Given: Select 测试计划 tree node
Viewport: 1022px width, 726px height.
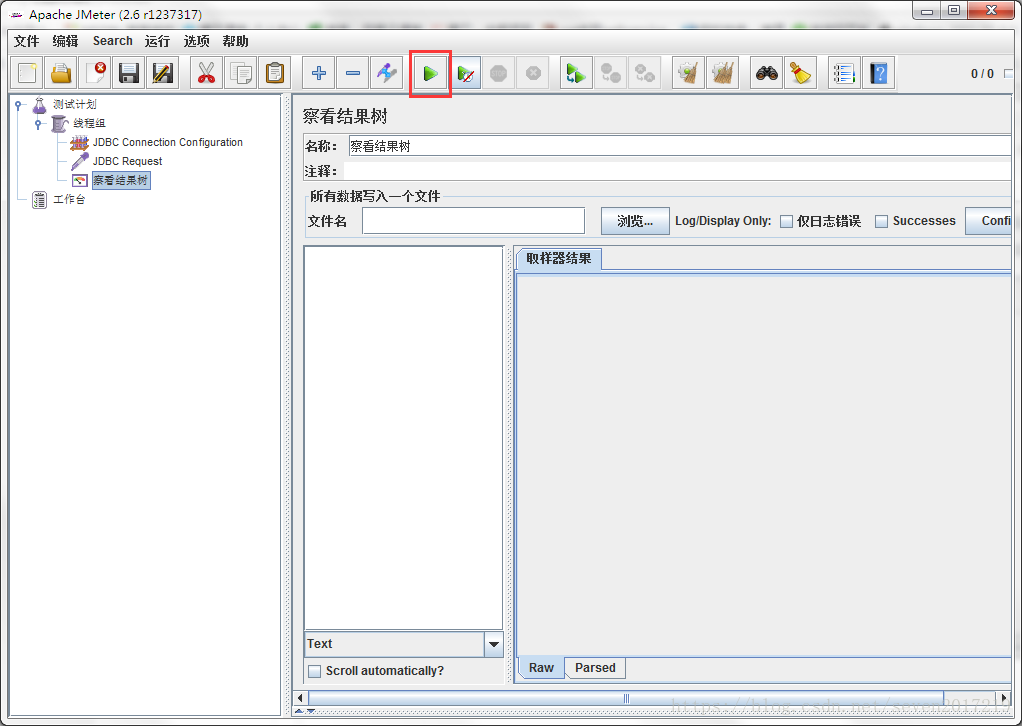Looking at the screenshot, I should tap(74, 104).
